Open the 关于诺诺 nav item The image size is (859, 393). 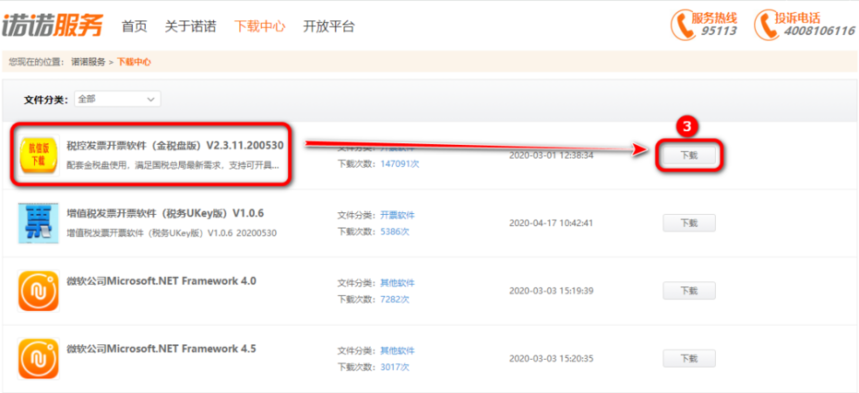click(190, 26)
